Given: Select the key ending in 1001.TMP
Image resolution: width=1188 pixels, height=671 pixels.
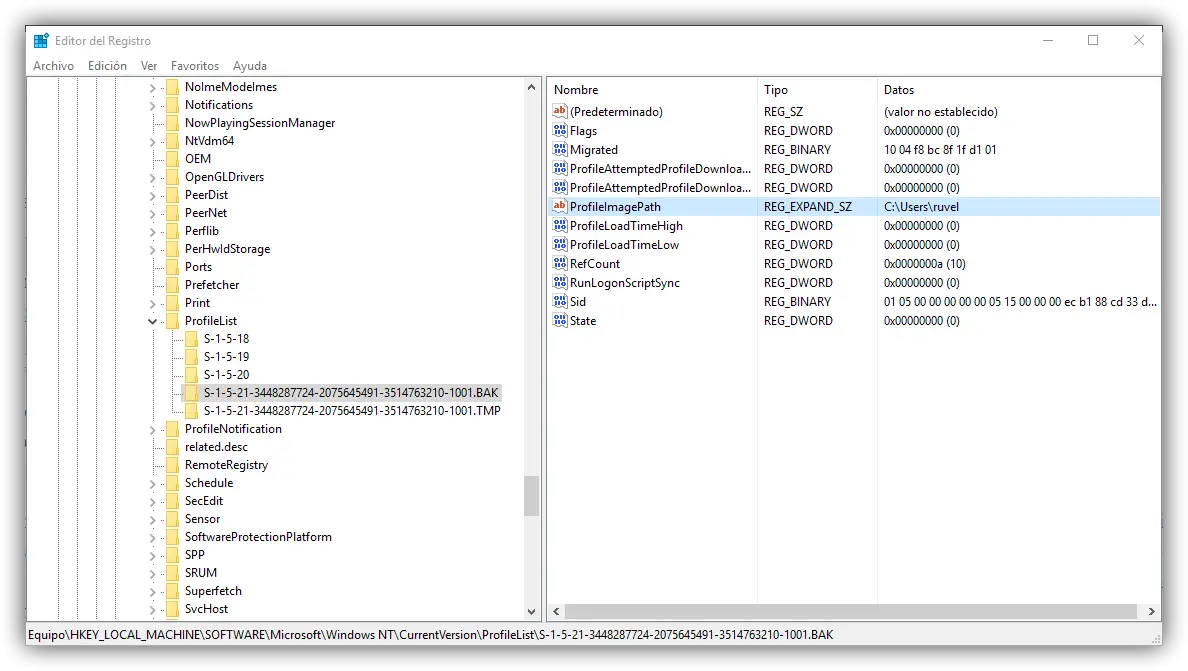Looking at the screenshot, I should (x=352, y=410).
